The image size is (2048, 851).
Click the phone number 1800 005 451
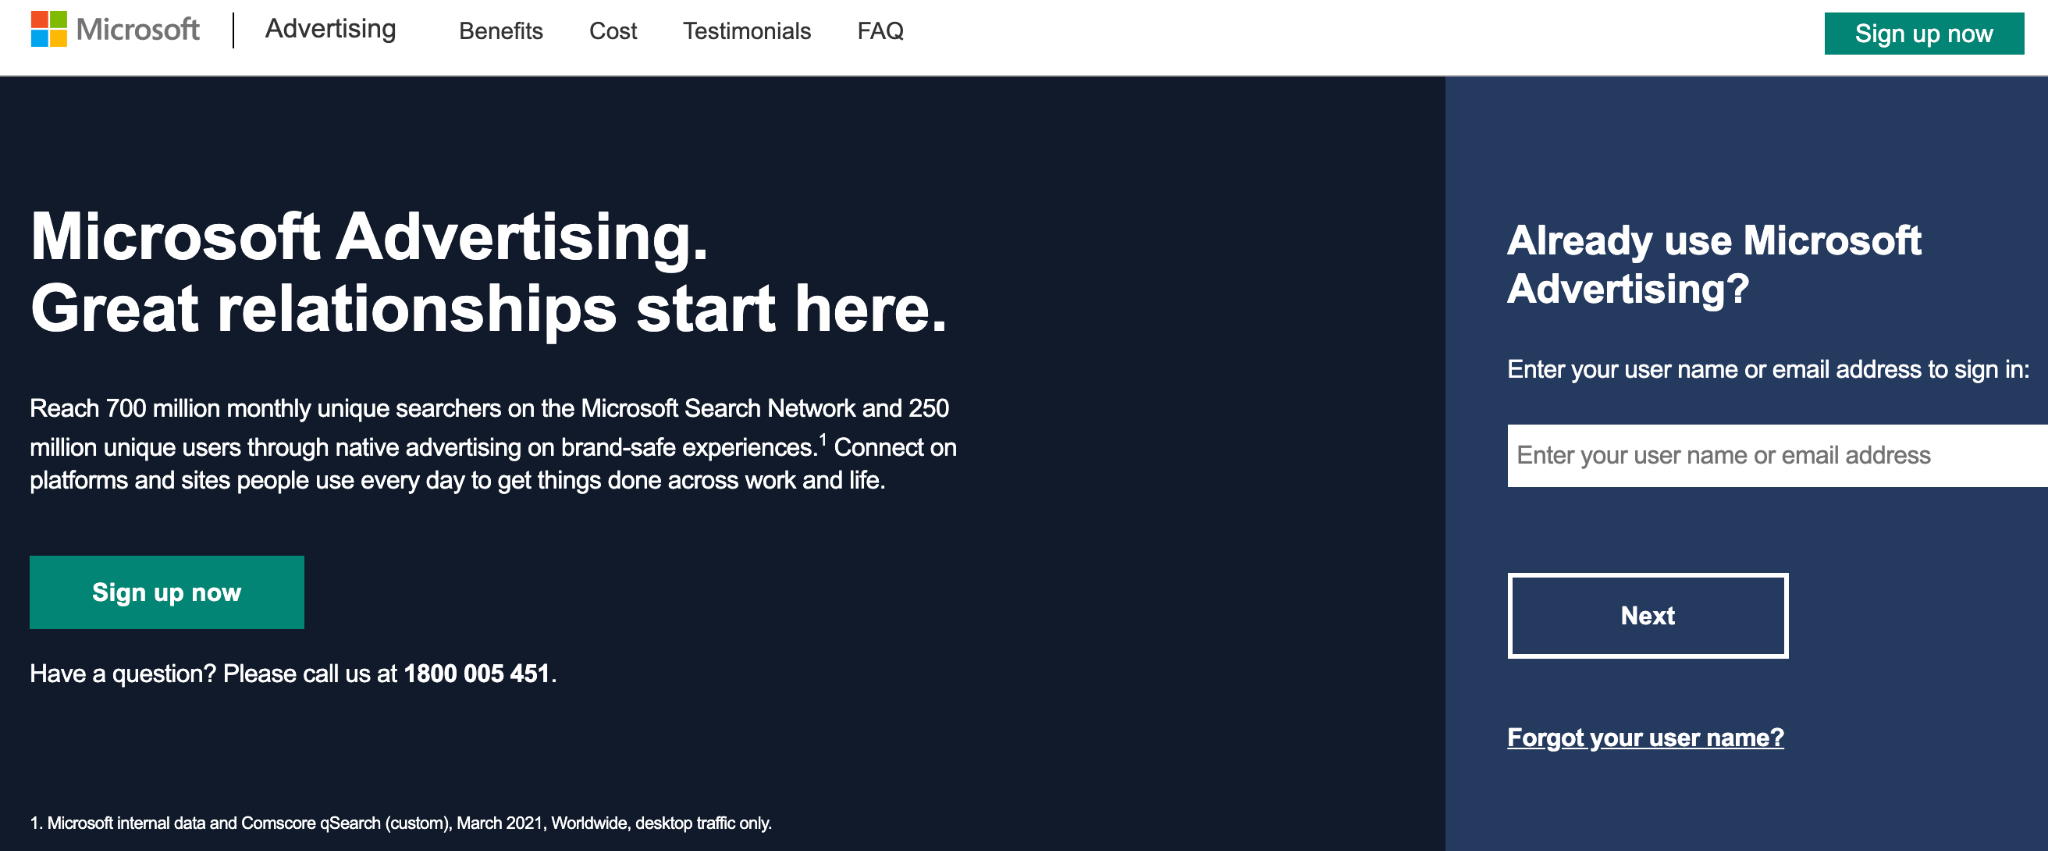477,674
